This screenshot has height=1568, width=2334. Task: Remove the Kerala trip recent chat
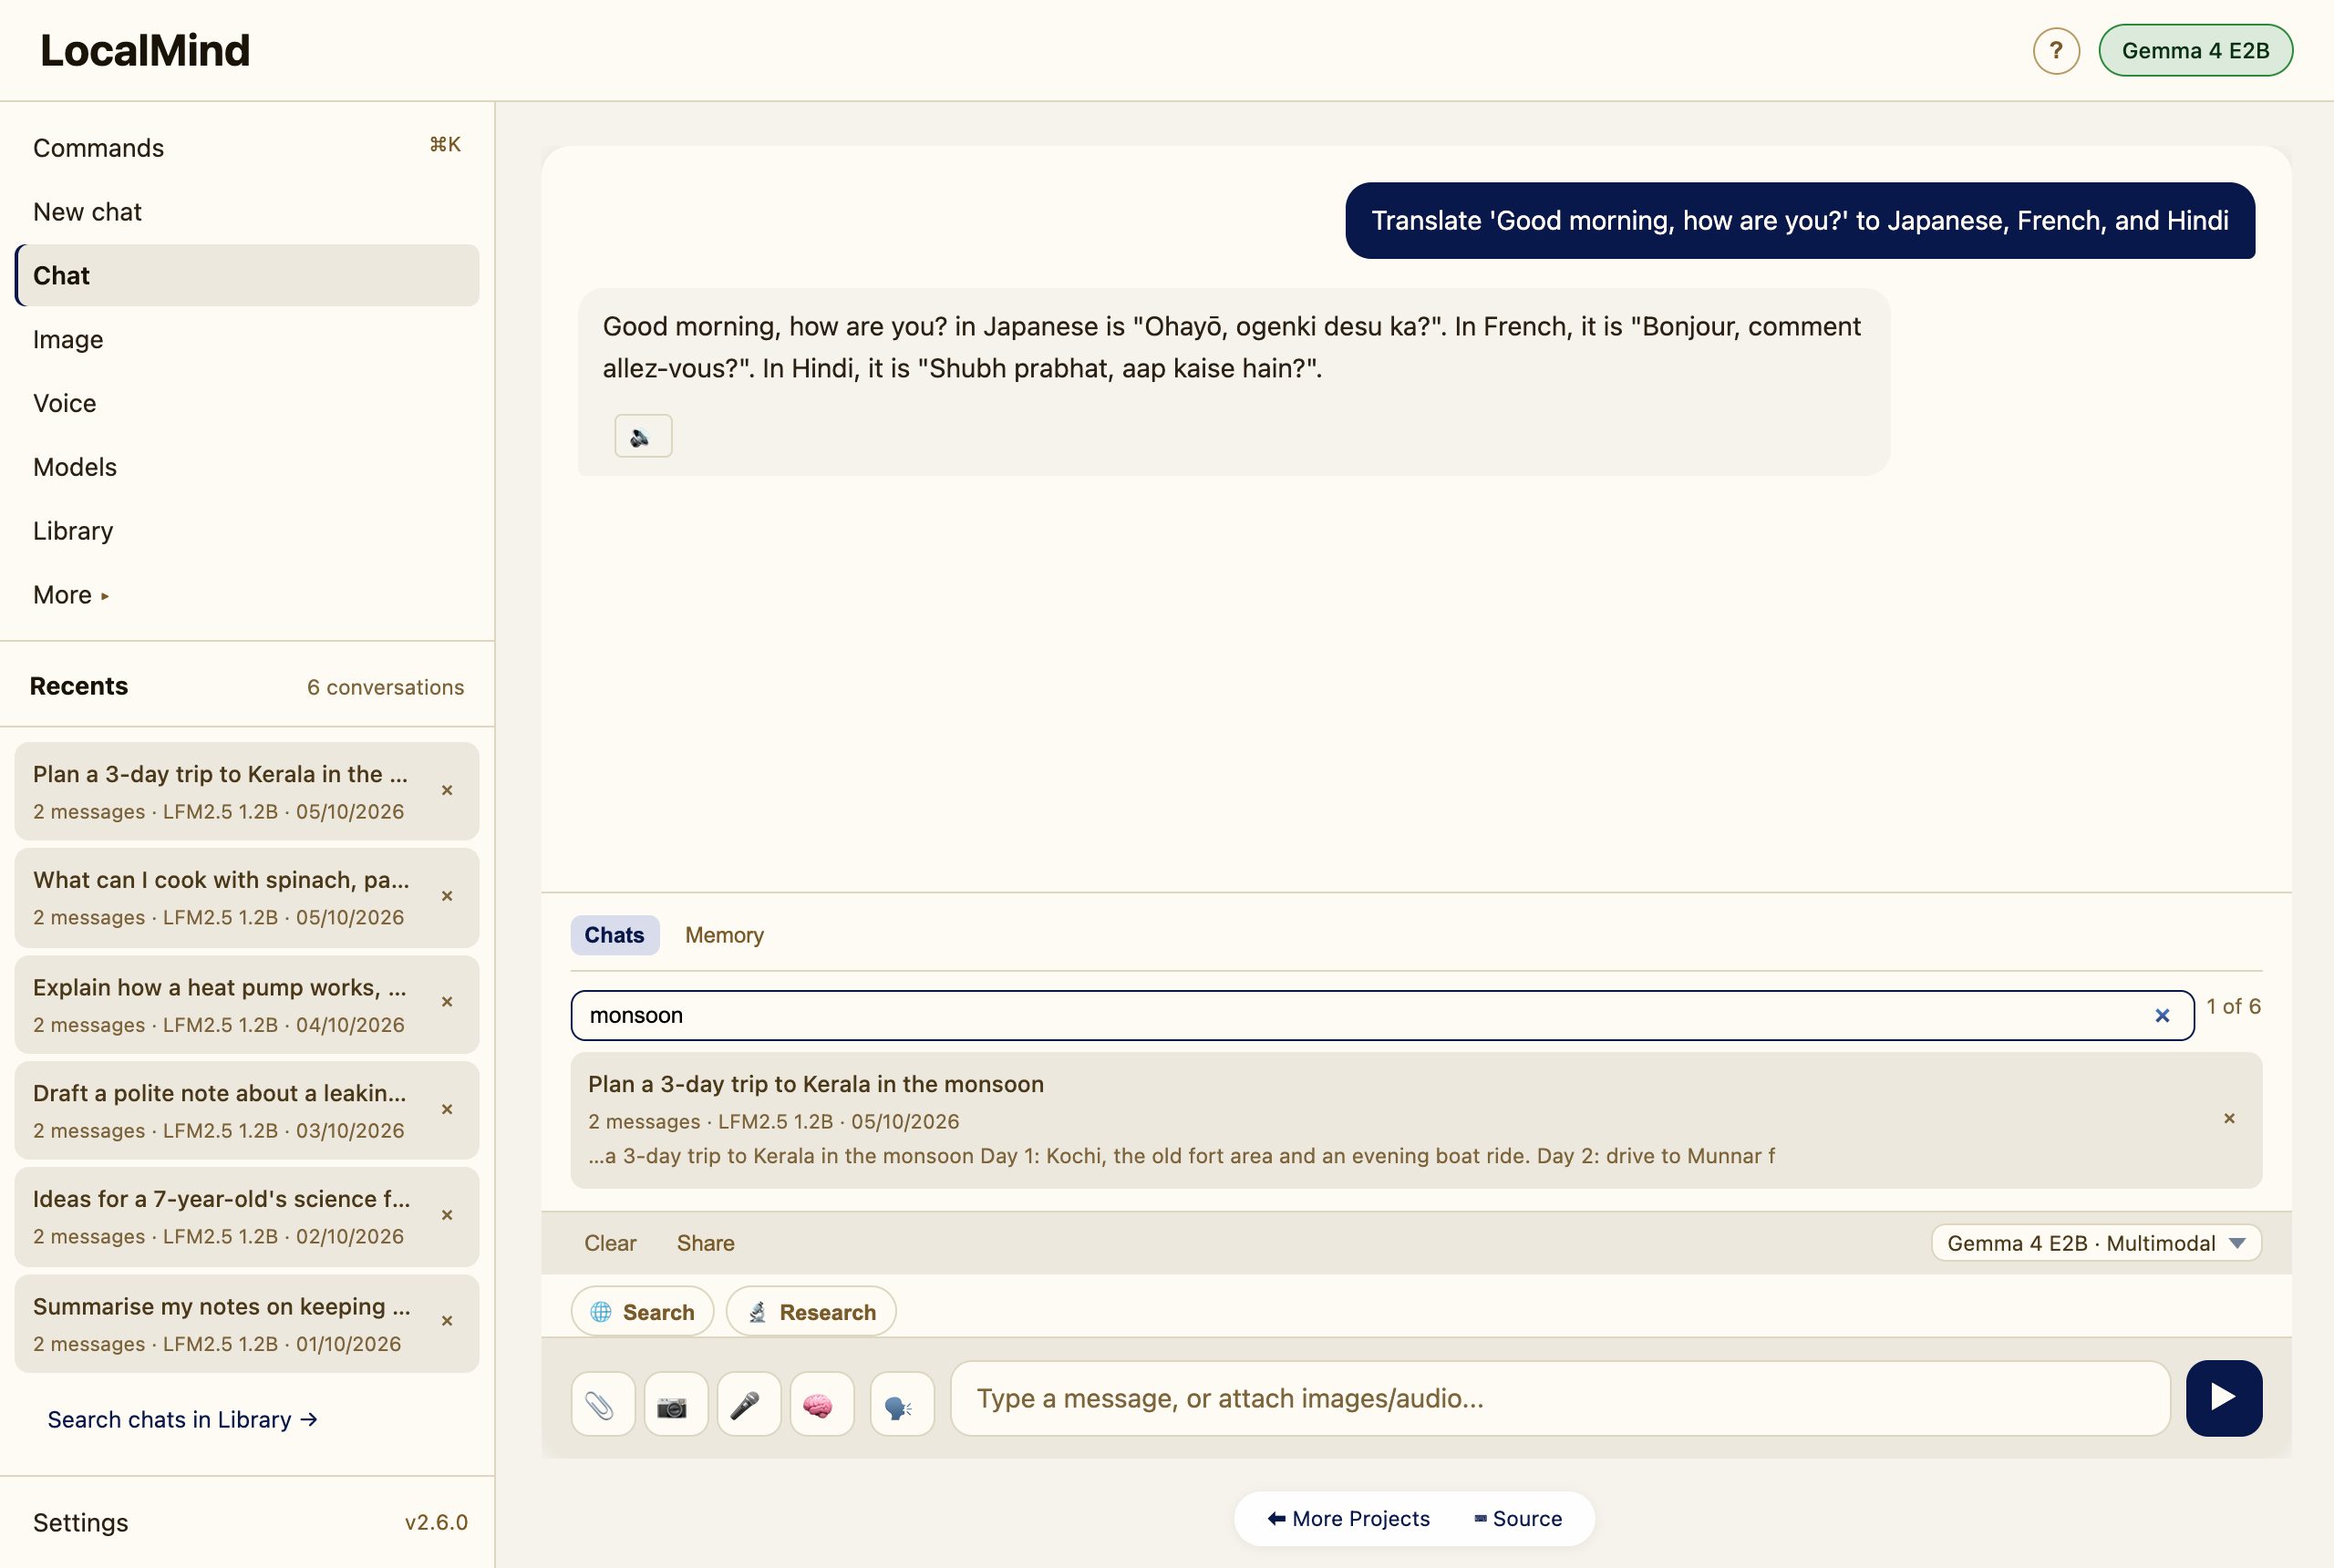pos(447,790)
